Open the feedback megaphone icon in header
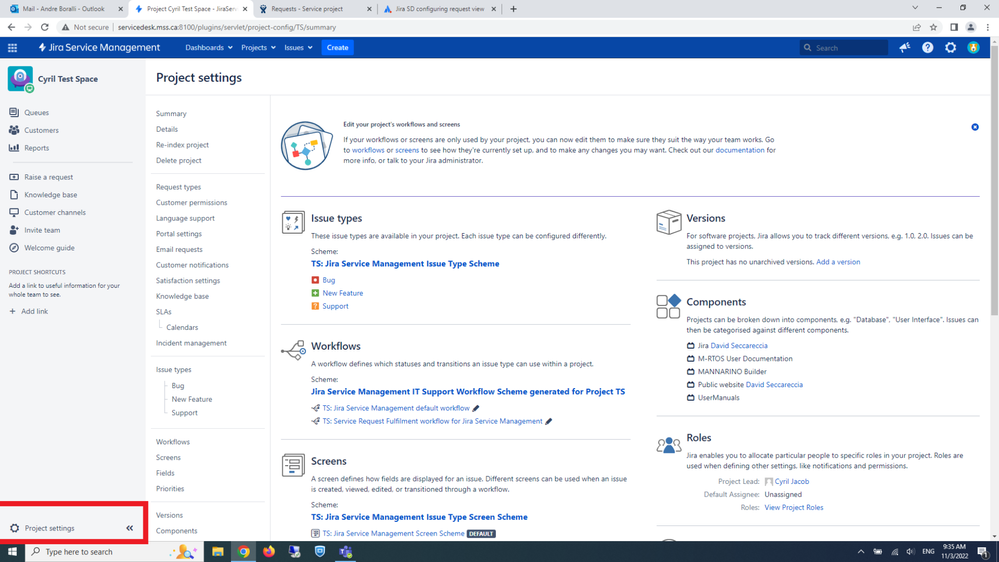Image resolution: width=999 pixels, height=562 pixels. click(x=905, y=48)
